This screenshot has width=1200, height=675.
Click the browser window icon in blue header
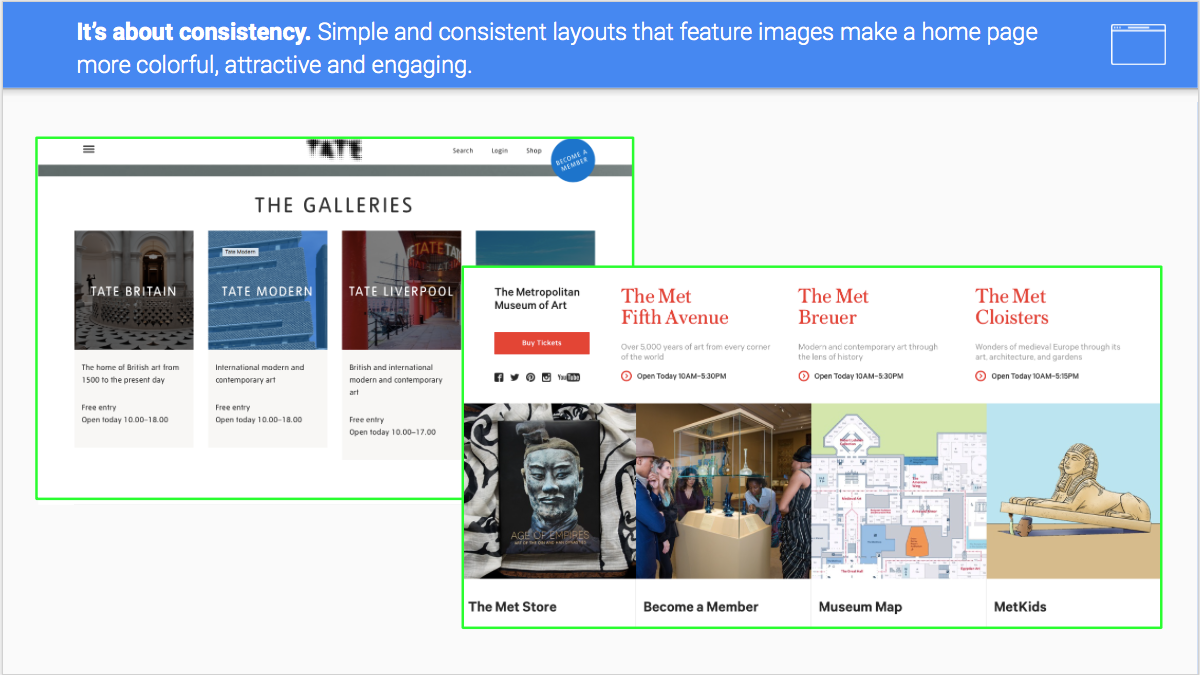(x=1139, y=44)
